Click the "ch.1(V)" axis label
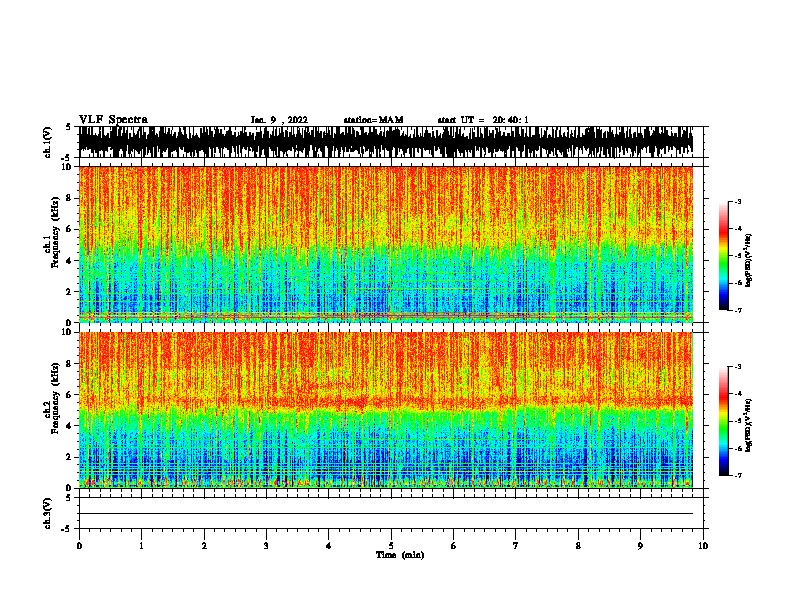792x612 pixels. pos(48,142)
